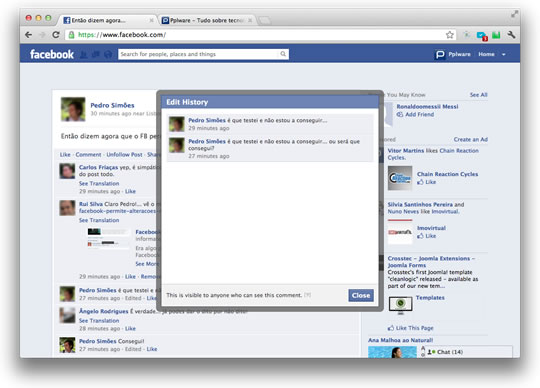Open a new tab button

coord(264,21)
